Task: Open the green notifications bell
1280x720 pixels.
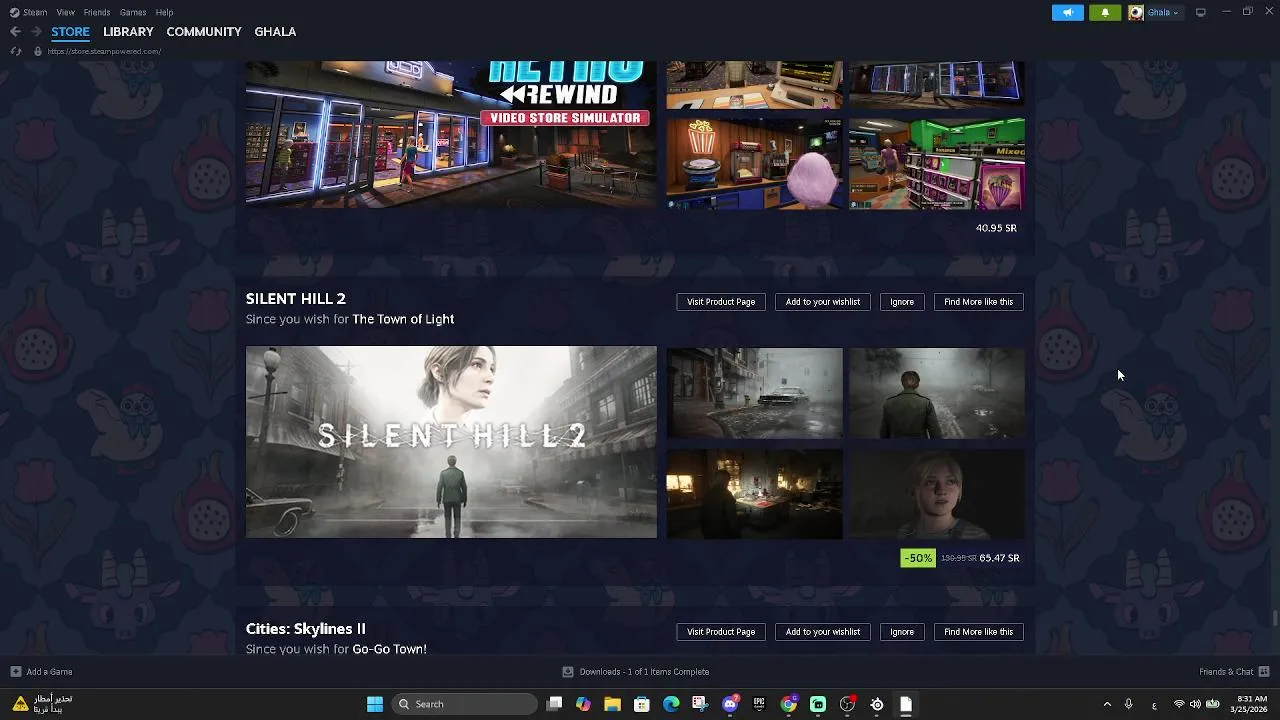Action: tap(1105, 12)
